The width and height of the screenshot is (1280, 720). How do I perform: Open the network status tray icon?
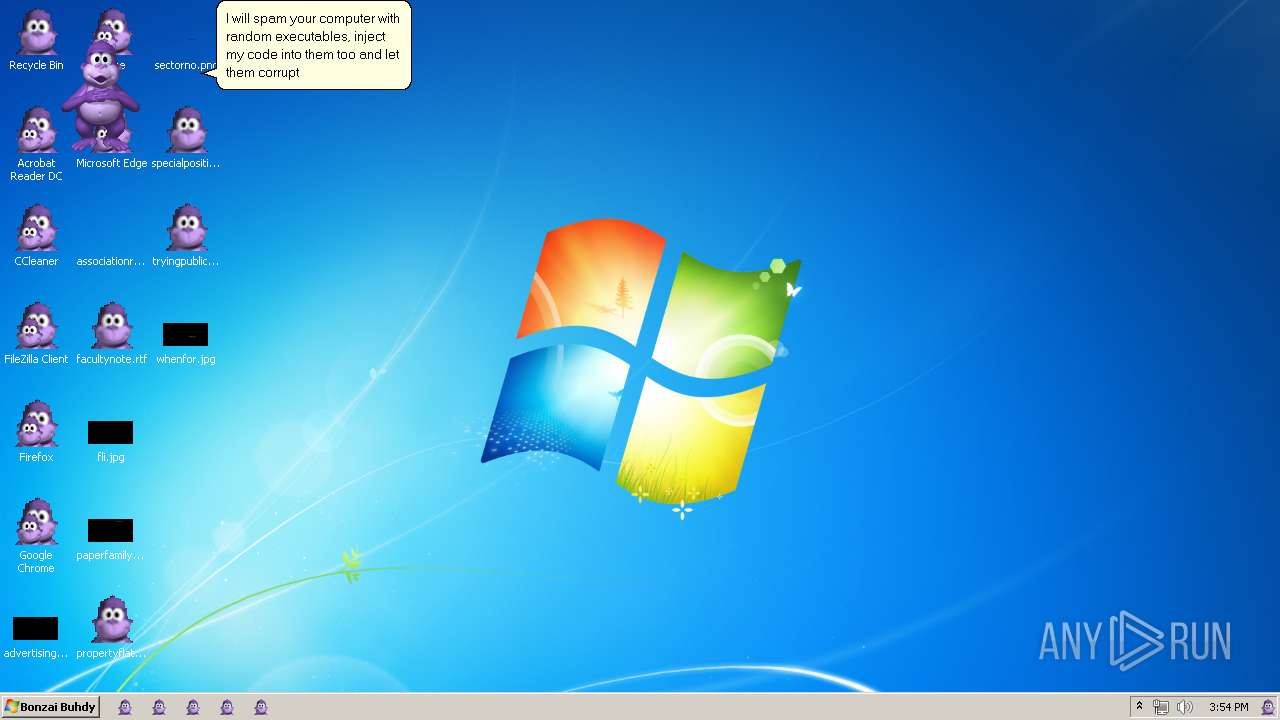(x=1161, y=707)
